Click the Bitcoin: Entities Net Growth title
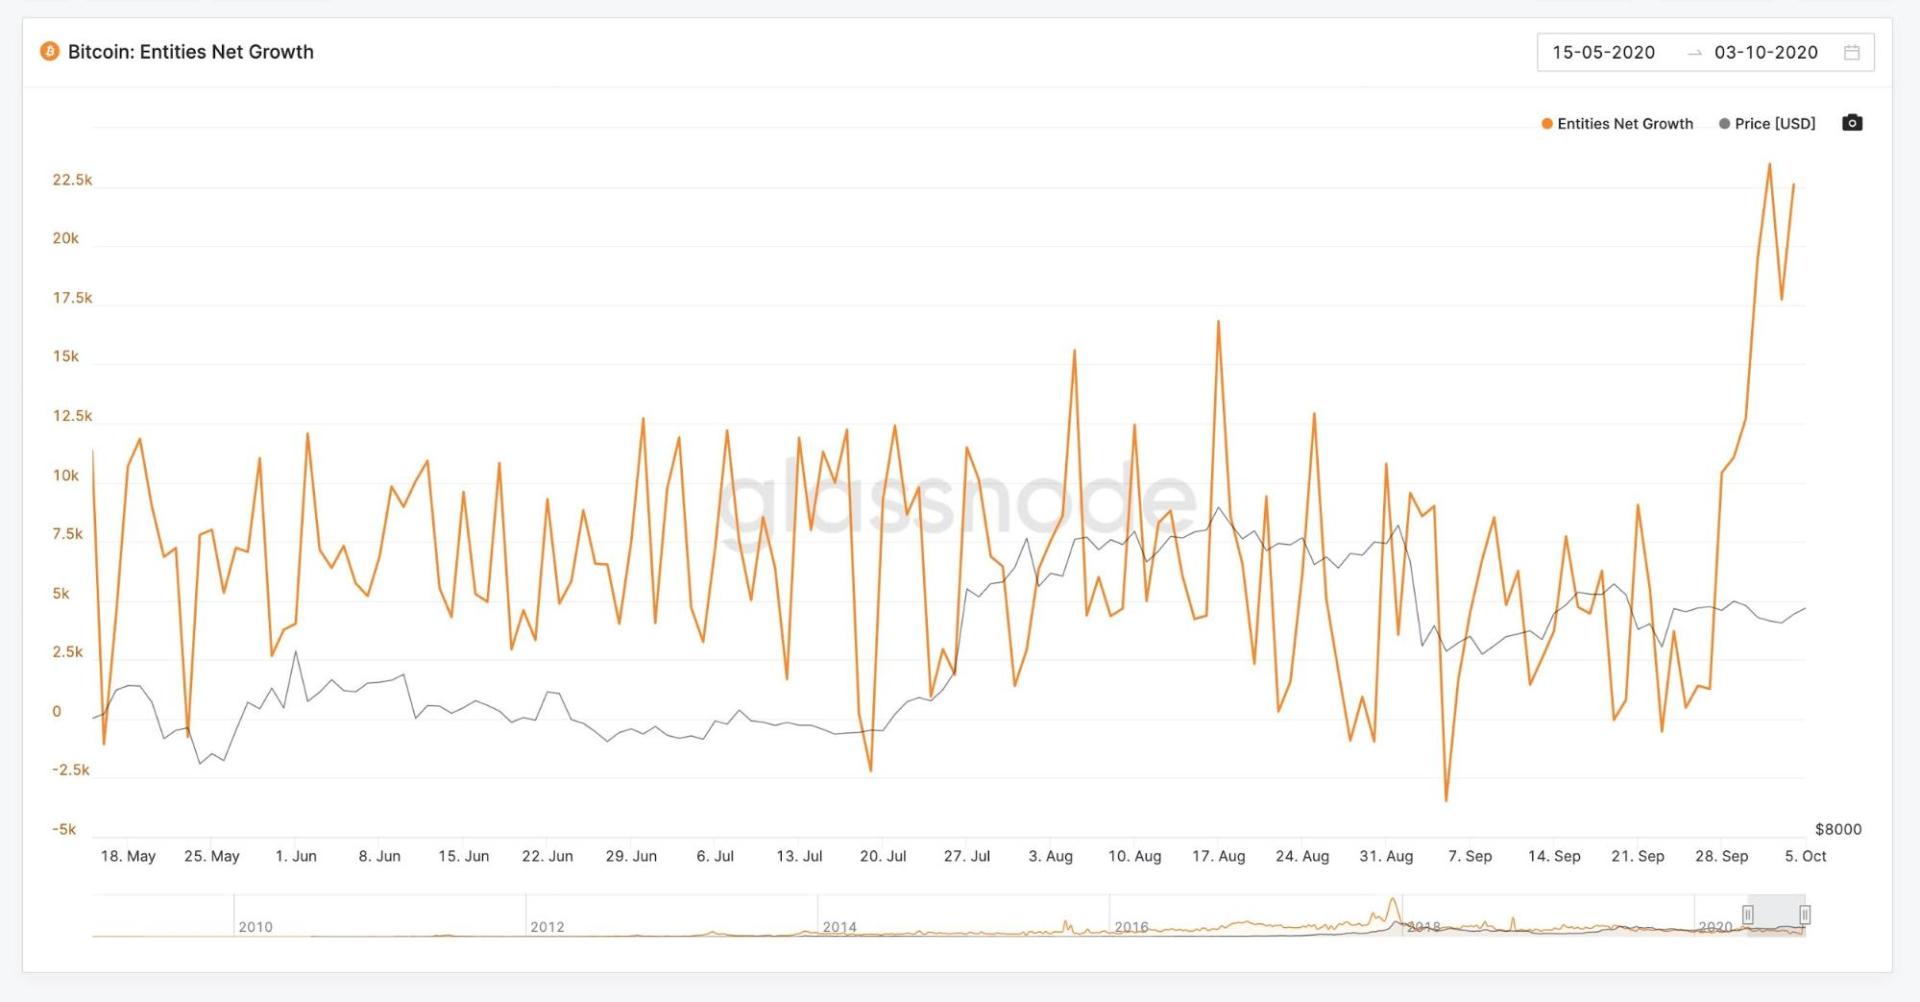Image resolution: width=1920 pixels, height=1002 pixels. [x=190, y=52]
